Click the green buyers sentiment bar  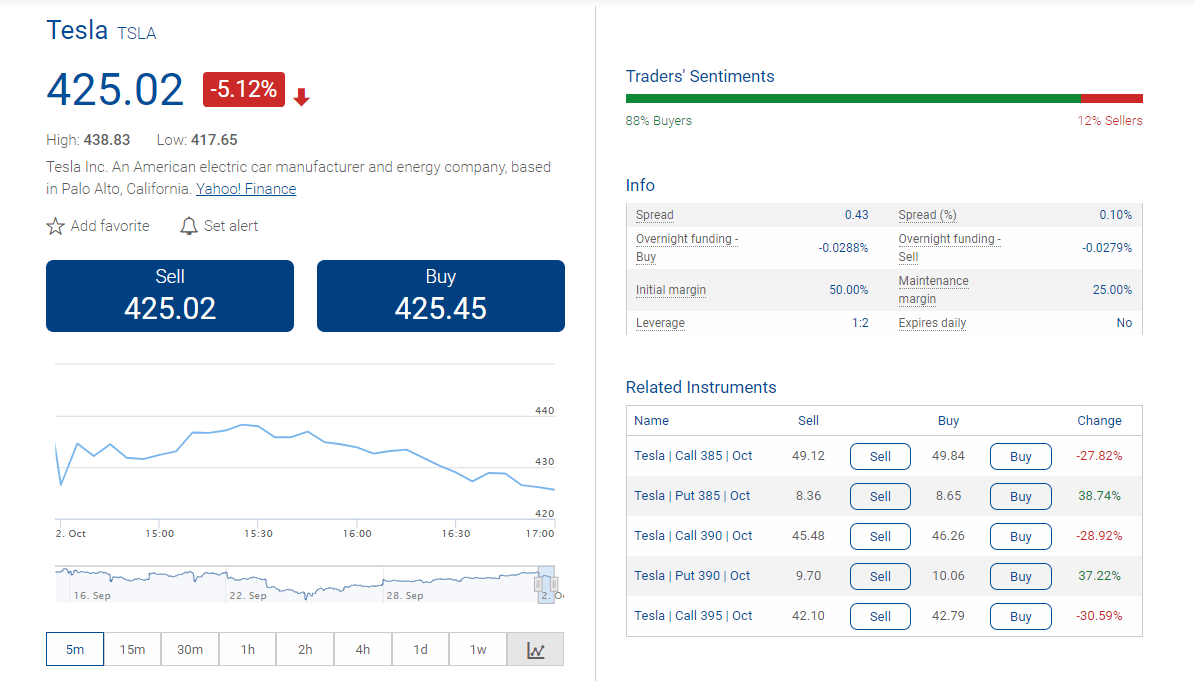pyautogui.click(x=853, y=98)
